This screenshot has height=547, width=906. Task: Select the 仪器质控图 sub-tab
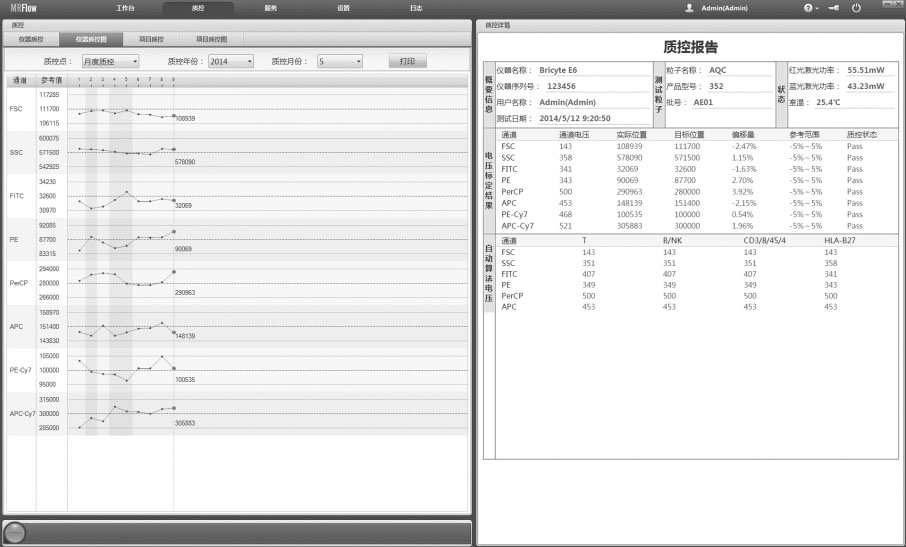pos(91,39)
